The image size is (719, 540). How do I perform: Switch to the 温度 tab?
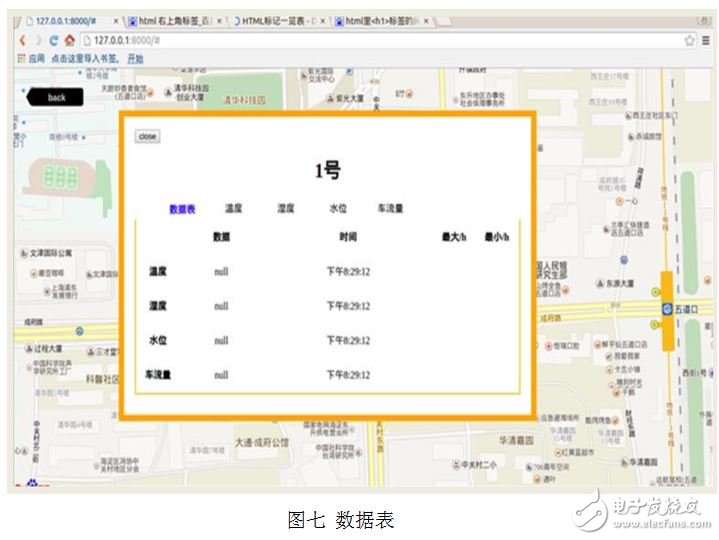[x=234, y=209]
